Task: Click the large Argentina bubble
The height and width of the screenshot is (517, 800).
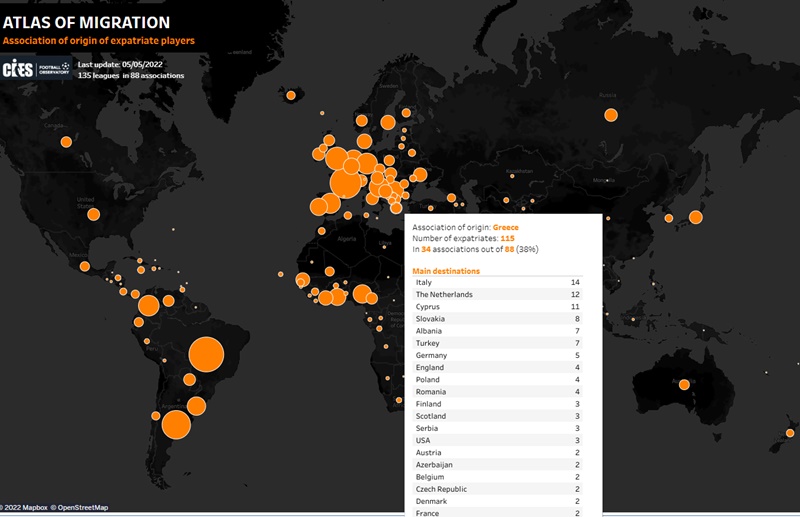Action: [x=176, y=425]
